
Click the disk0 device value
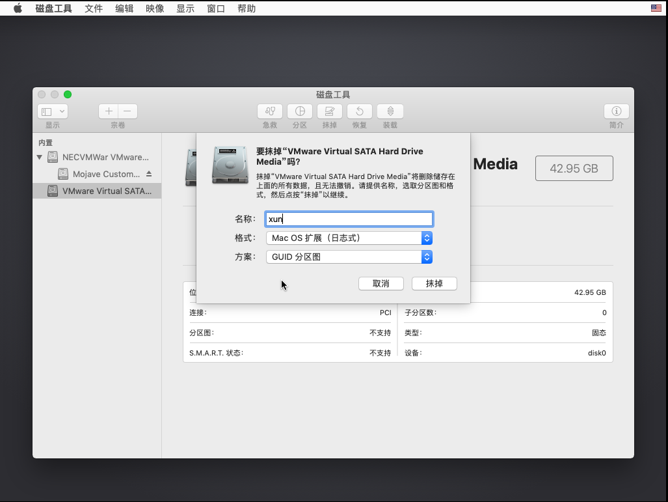tap(596, 353)
